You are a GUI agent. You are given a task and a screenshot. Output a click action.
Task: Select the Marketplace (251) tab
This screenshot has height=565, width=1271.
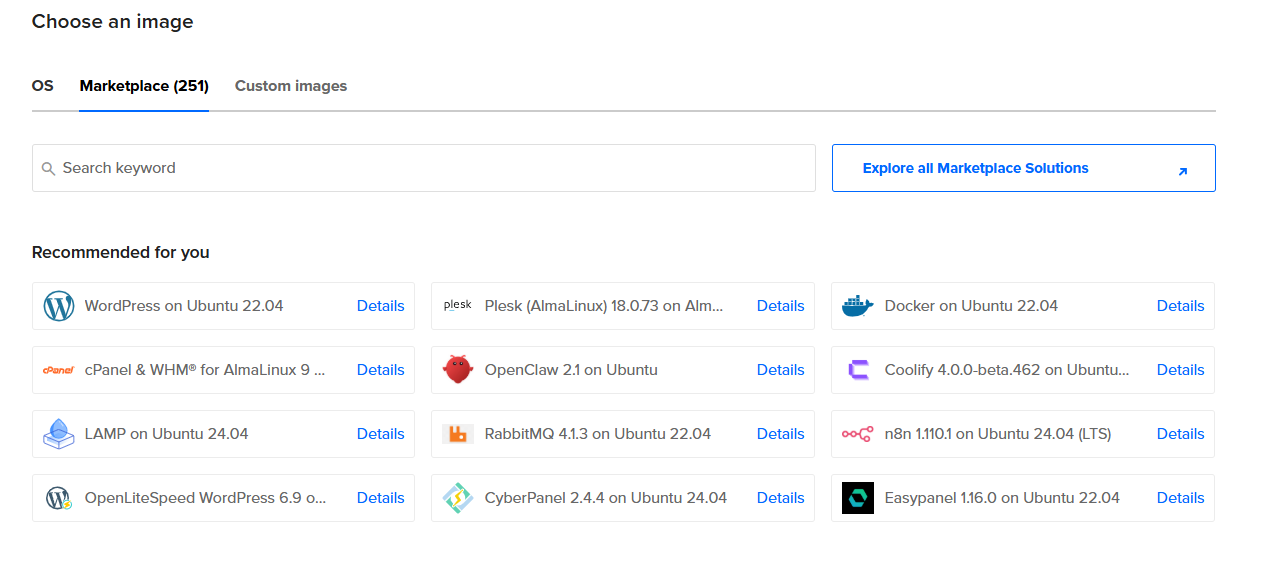tap(144, 86)
